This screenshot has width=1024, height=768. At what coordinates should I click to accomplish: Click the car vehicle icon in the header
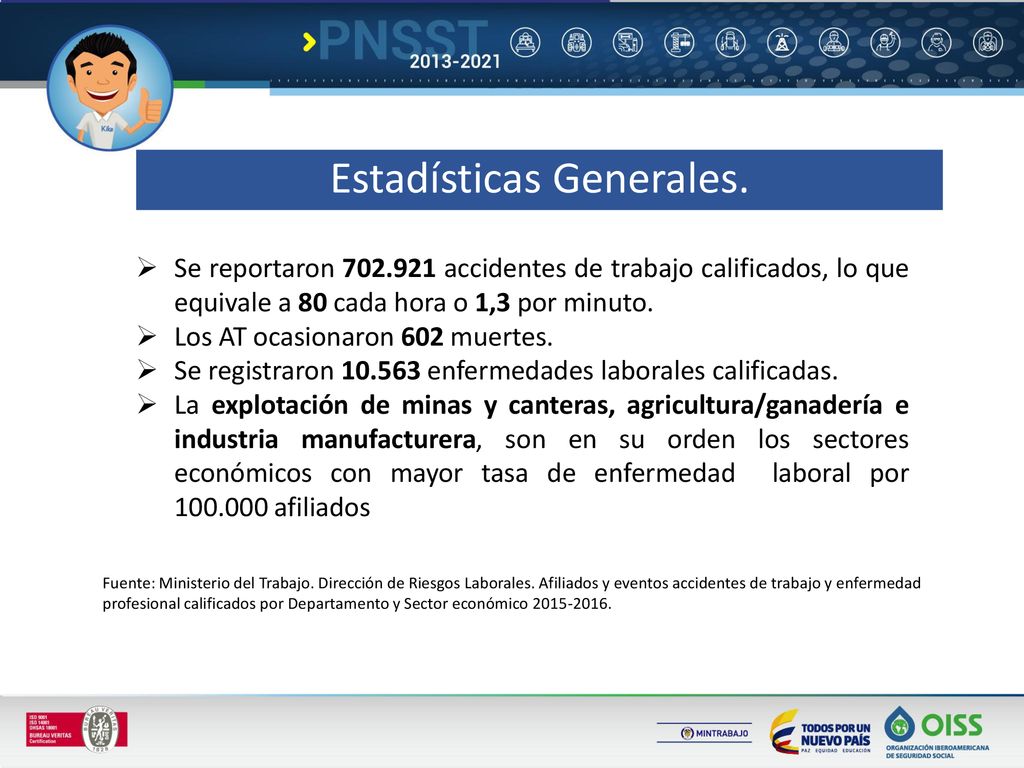tap(731, 43)
